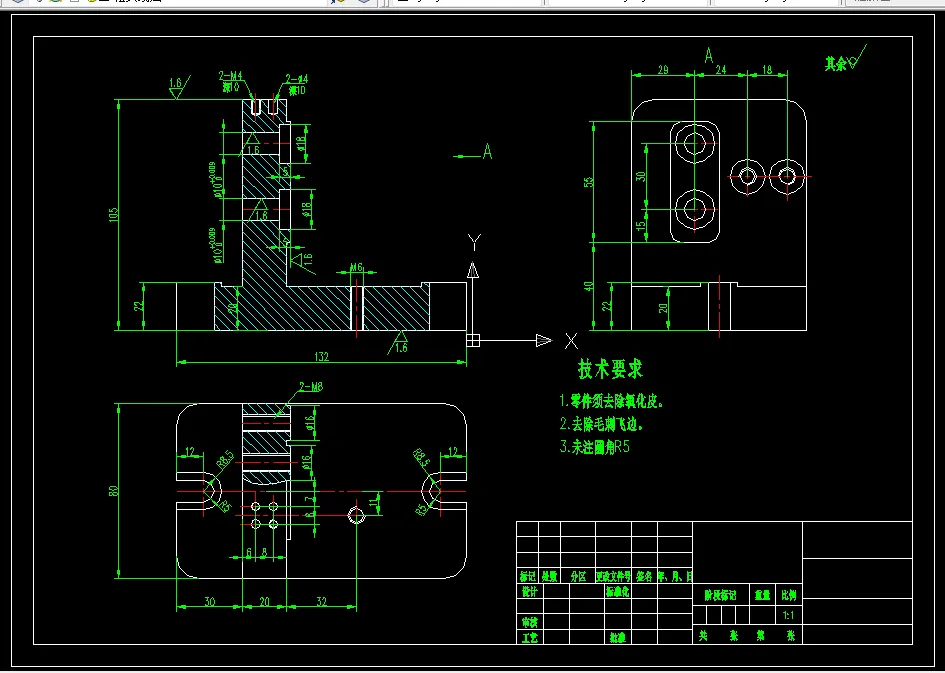This screenshot has height=673, width=945.
Task: Click the 2-M4 hole callout
Action: coord(230,76)
